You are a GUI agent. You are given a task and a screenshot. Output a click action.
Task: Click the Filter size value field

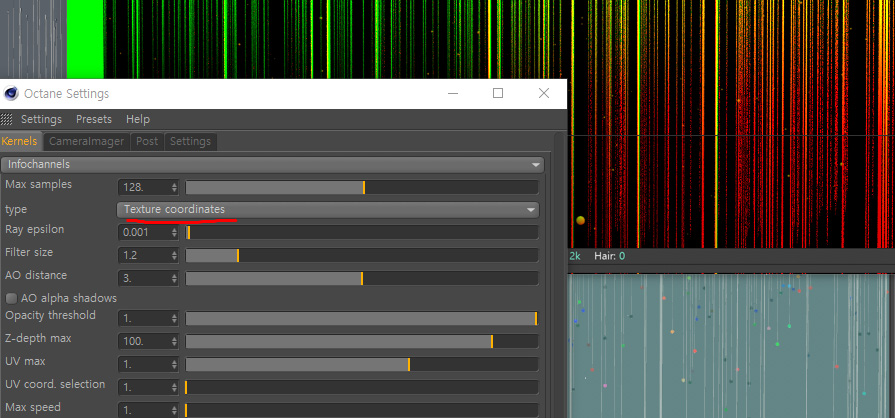[x=144, y=255]
